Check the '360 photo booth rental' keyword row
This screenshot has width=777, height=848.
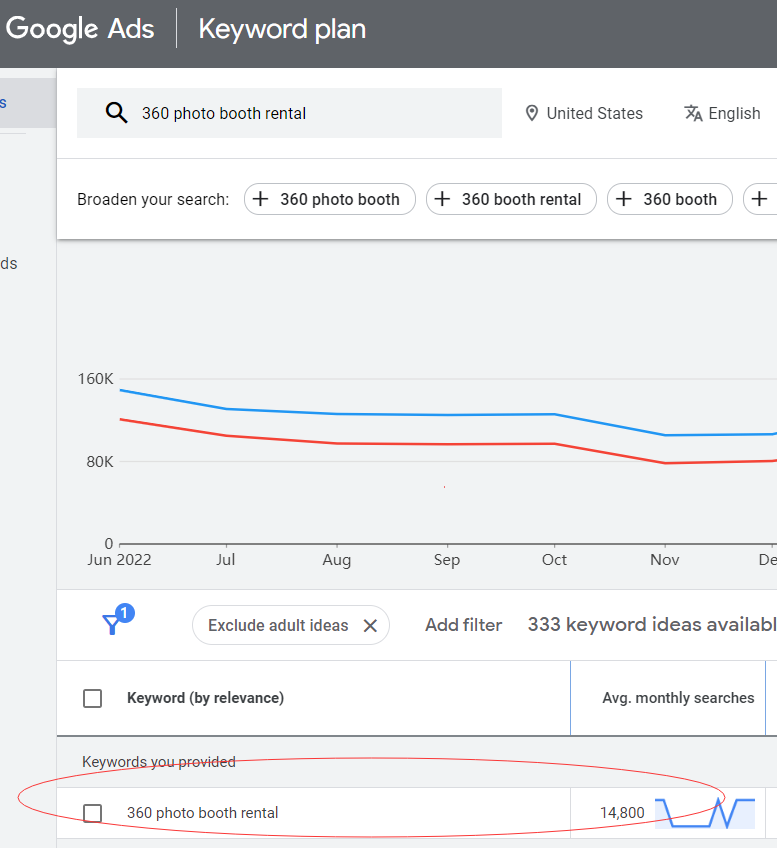point(92,813)
